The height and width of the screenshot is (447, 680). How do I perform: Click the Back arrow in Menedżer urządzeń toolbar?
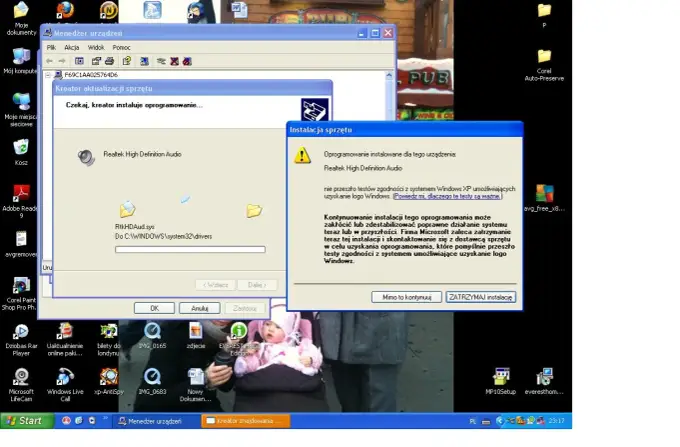49,61
